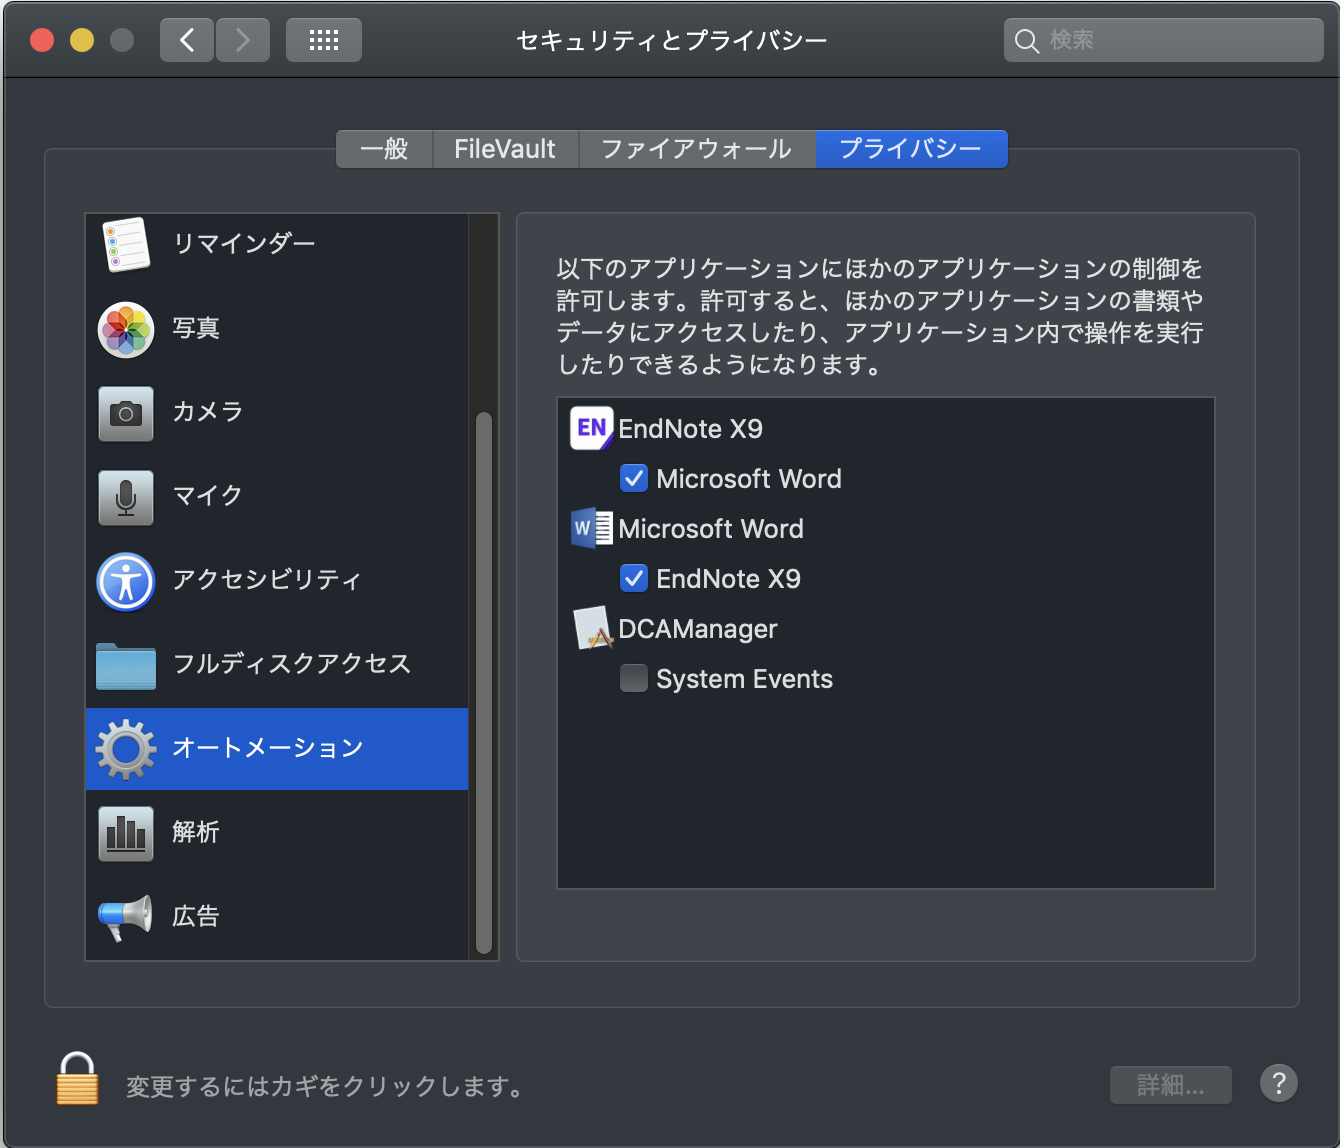1340x1148 pixels.
Task: Click the Analytics (解析) bar chart icon
Action: coord(126,833)
